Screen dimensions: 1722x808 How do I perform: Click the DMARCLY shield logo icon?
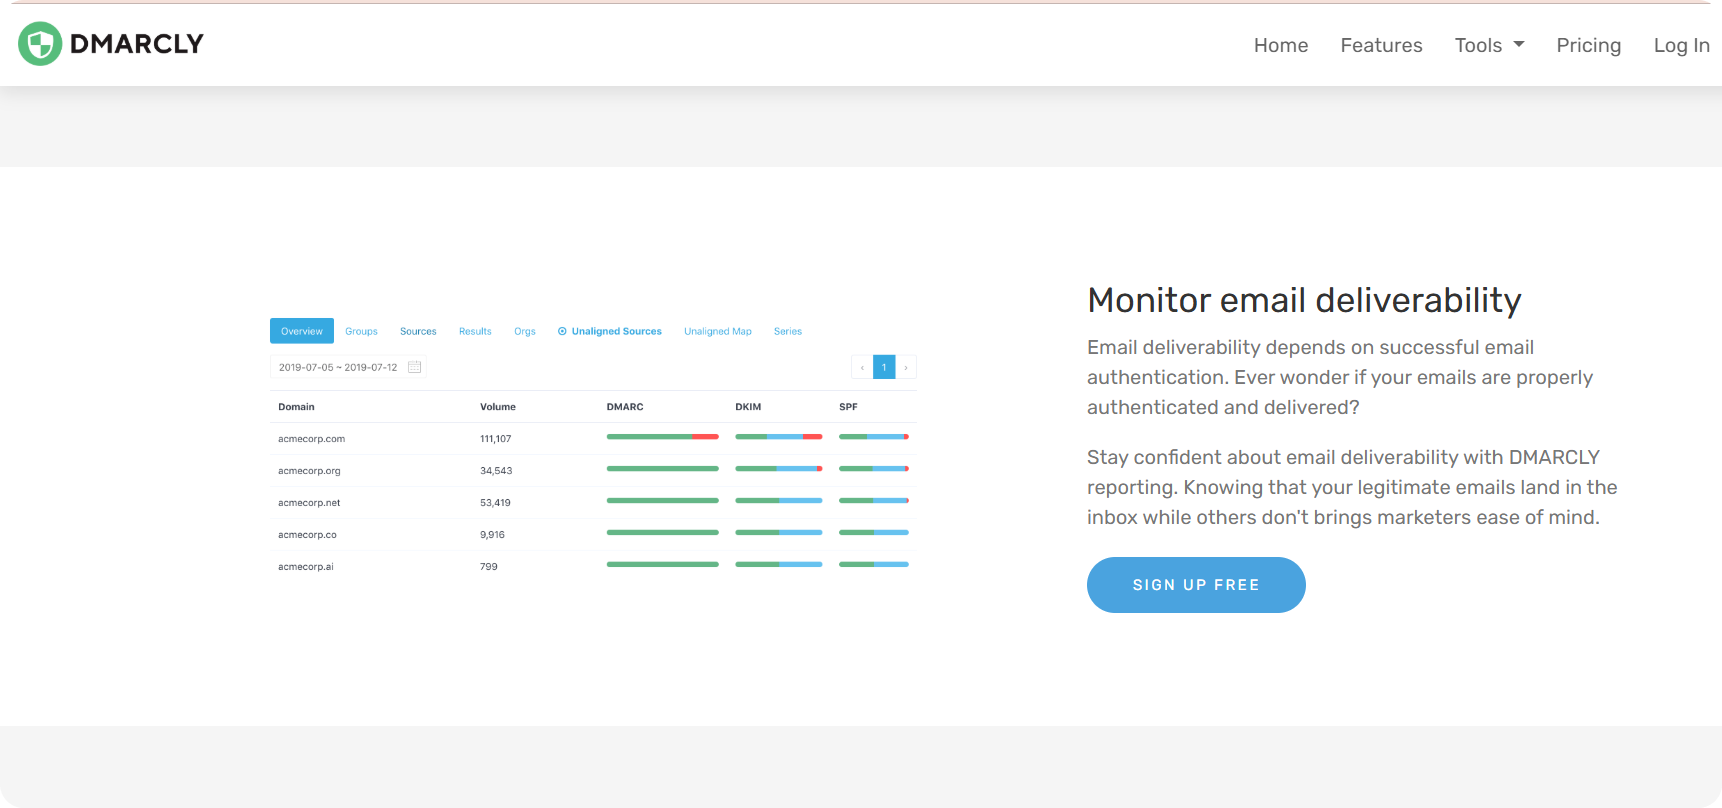40,44
